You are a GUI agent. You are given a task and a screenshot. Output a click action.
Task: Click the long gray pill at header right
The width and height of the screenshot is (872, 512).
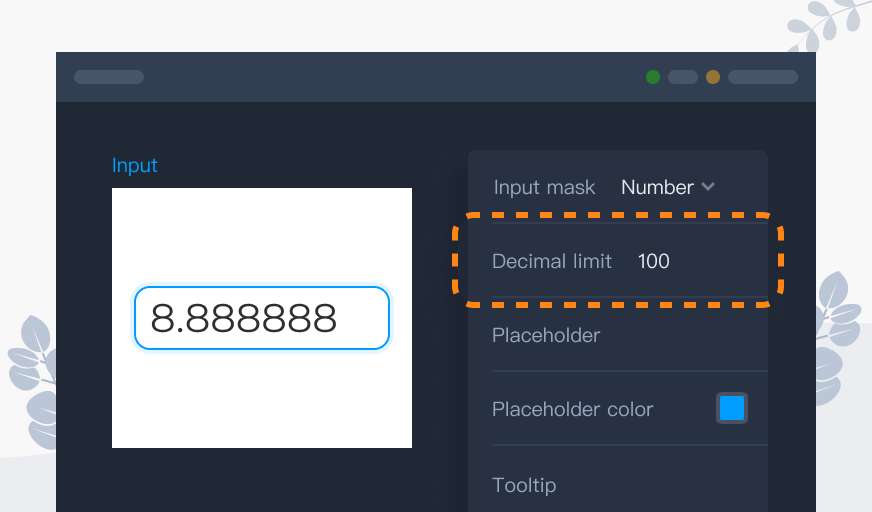point(762,77)
